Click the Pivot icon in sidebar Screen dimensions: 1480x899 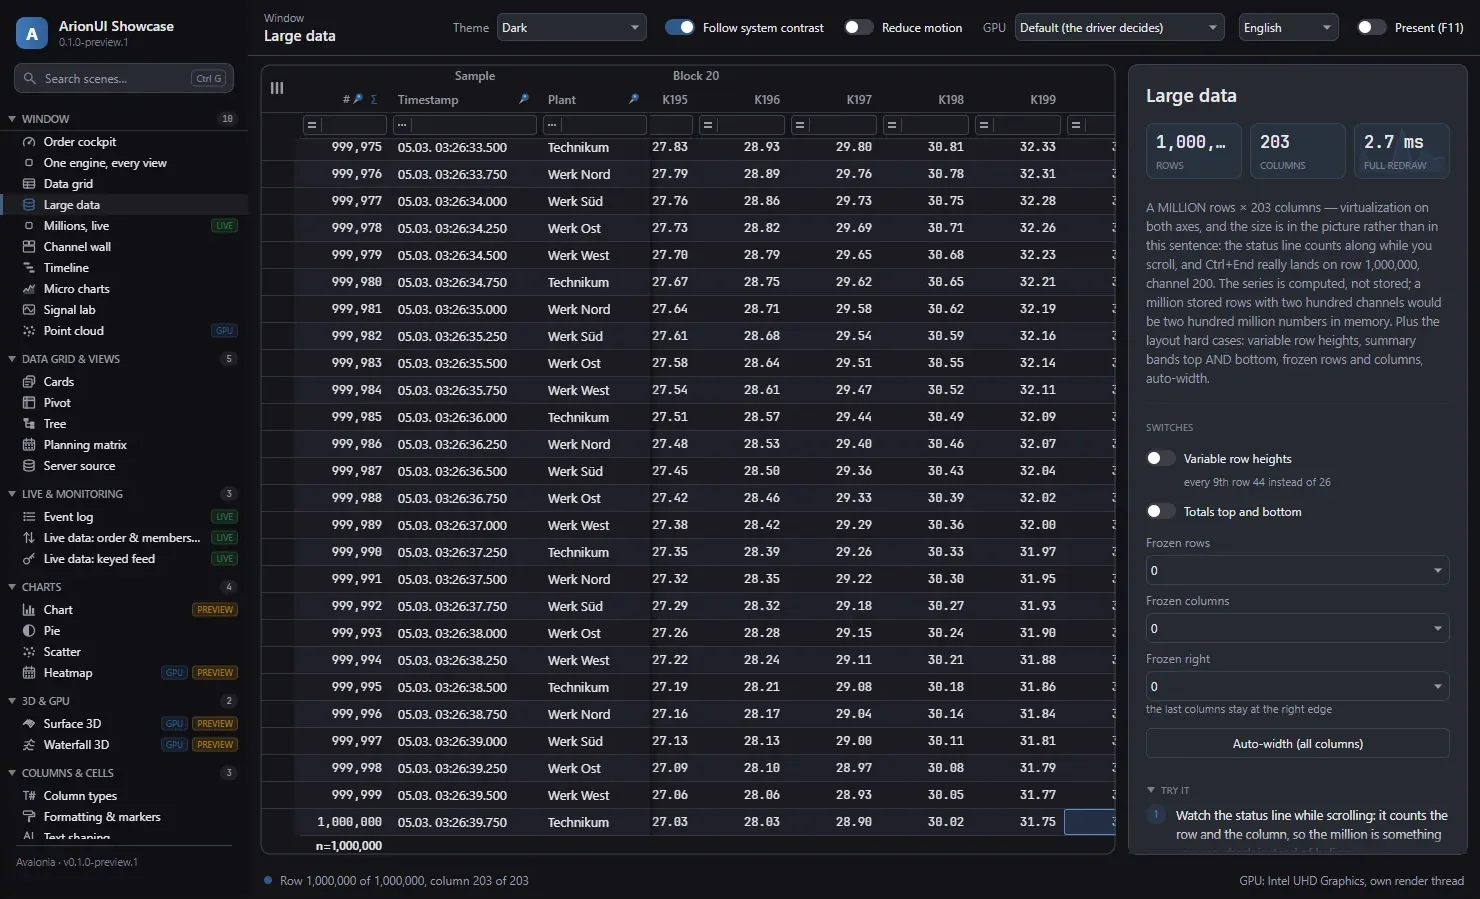29,403
